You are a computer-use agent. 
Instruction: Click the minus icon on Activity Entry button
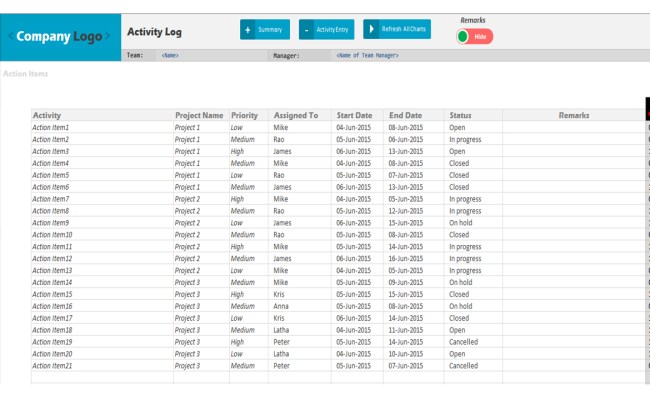306,30
